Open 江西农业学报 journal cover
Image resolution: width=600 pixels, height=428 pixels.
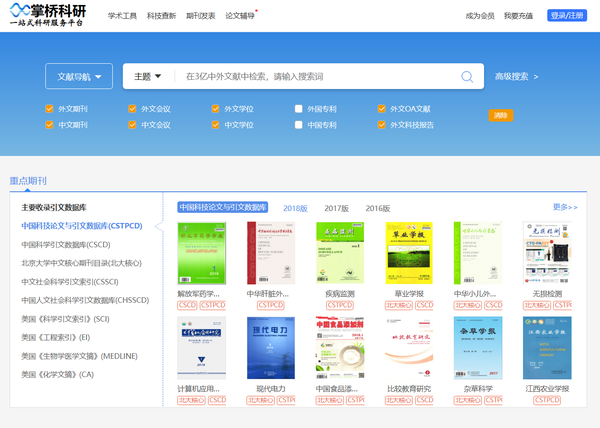click(x=547, y=348)
